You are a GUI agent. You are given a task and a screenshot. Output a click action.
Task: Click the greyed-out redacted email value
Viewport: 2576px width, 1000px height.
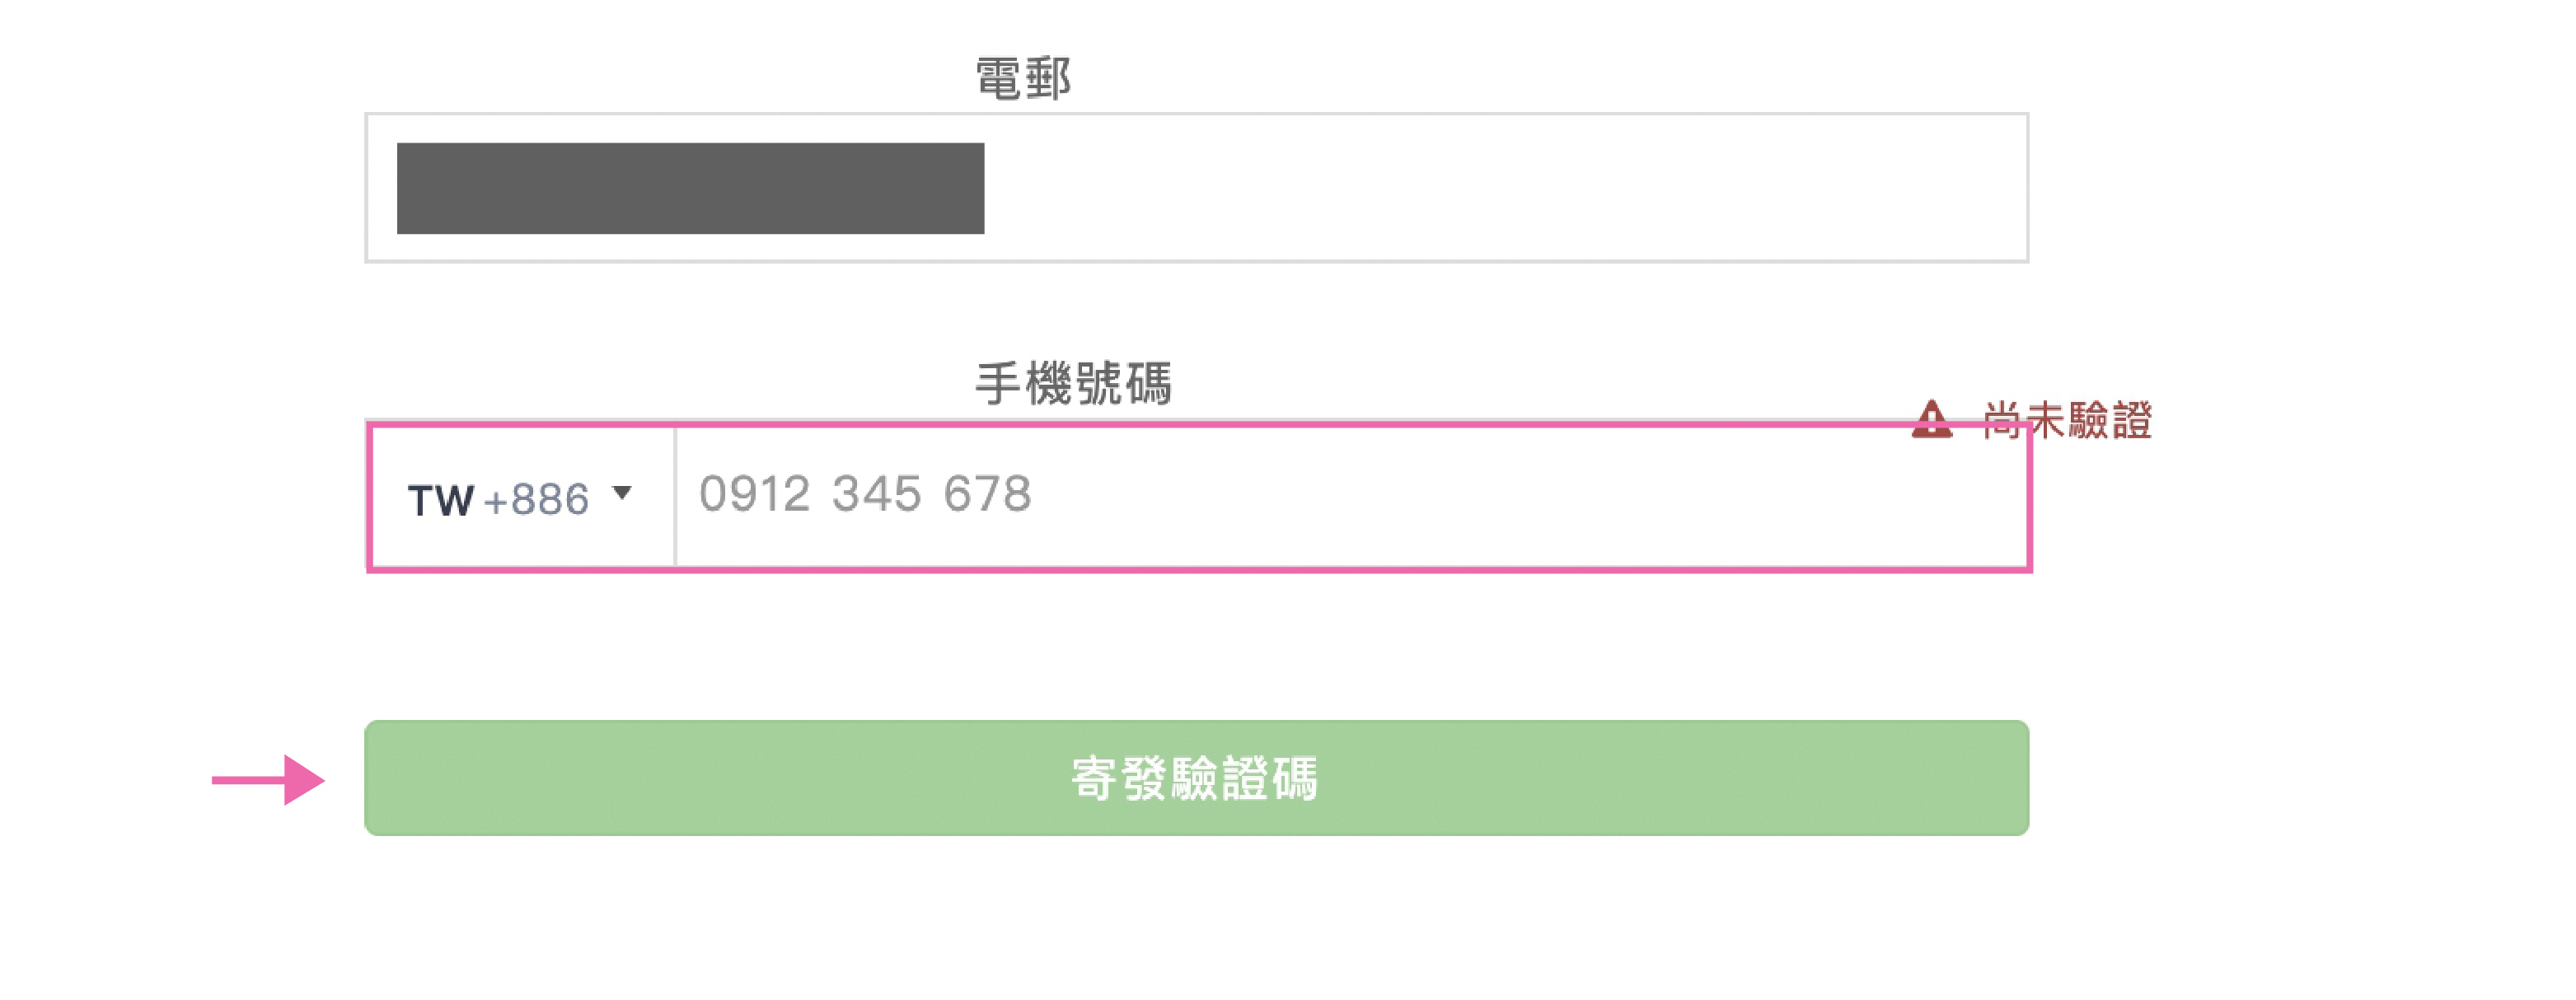coord(690,188)
